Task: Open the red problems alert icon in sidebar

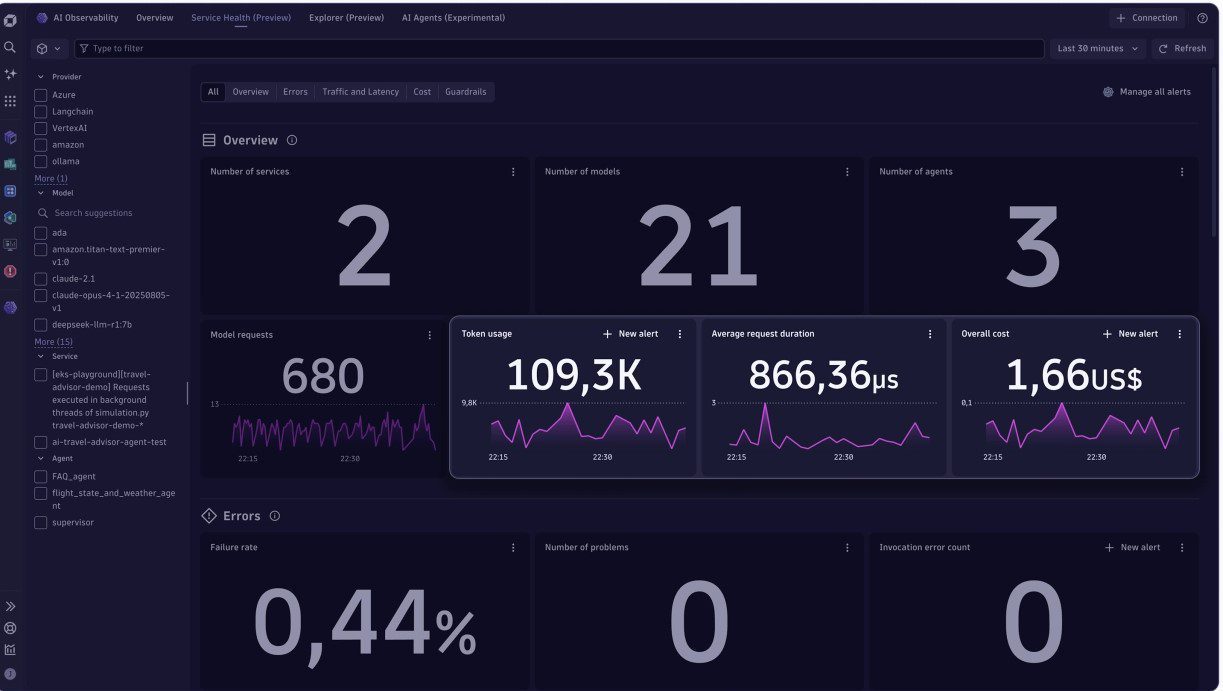Action: (x=10, y=271)
